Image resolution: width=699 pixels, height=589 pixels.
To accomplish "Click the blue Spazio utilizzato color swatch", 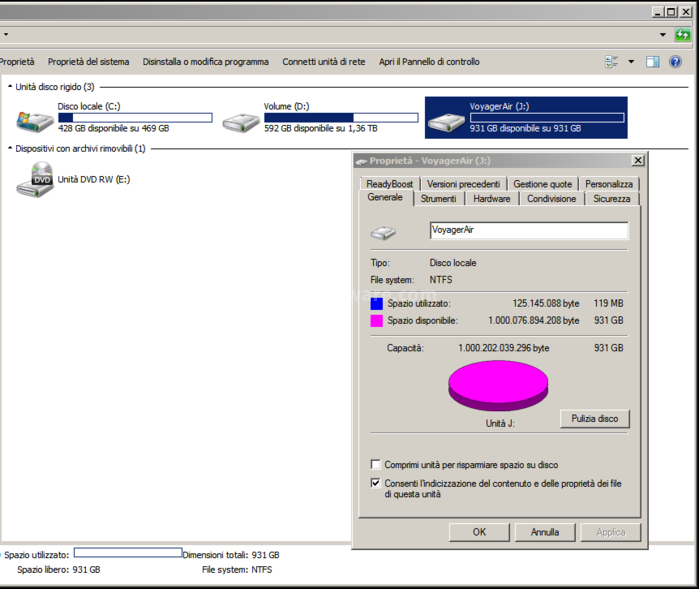I will (377, 304).
